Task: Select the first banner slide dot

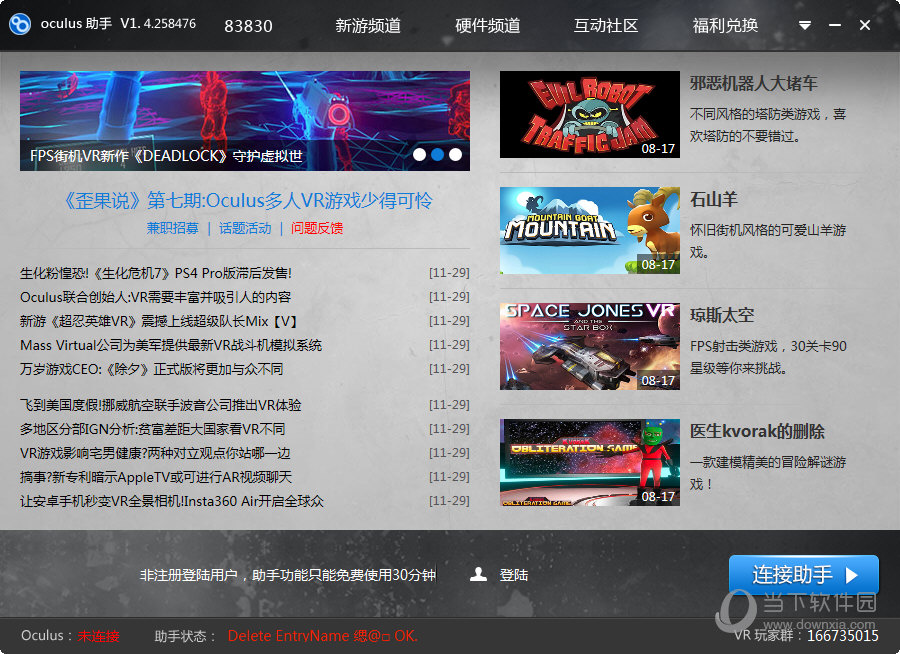Action: click(x=420, y=154)
